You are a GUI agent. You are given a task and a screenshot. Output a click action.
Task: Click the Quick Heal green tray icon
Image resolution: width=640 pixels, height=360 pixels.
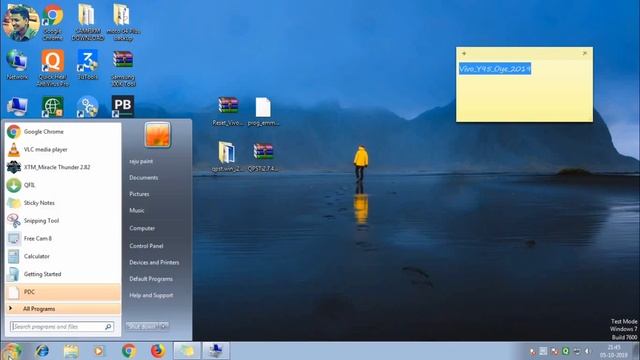(x=565, y=351)
